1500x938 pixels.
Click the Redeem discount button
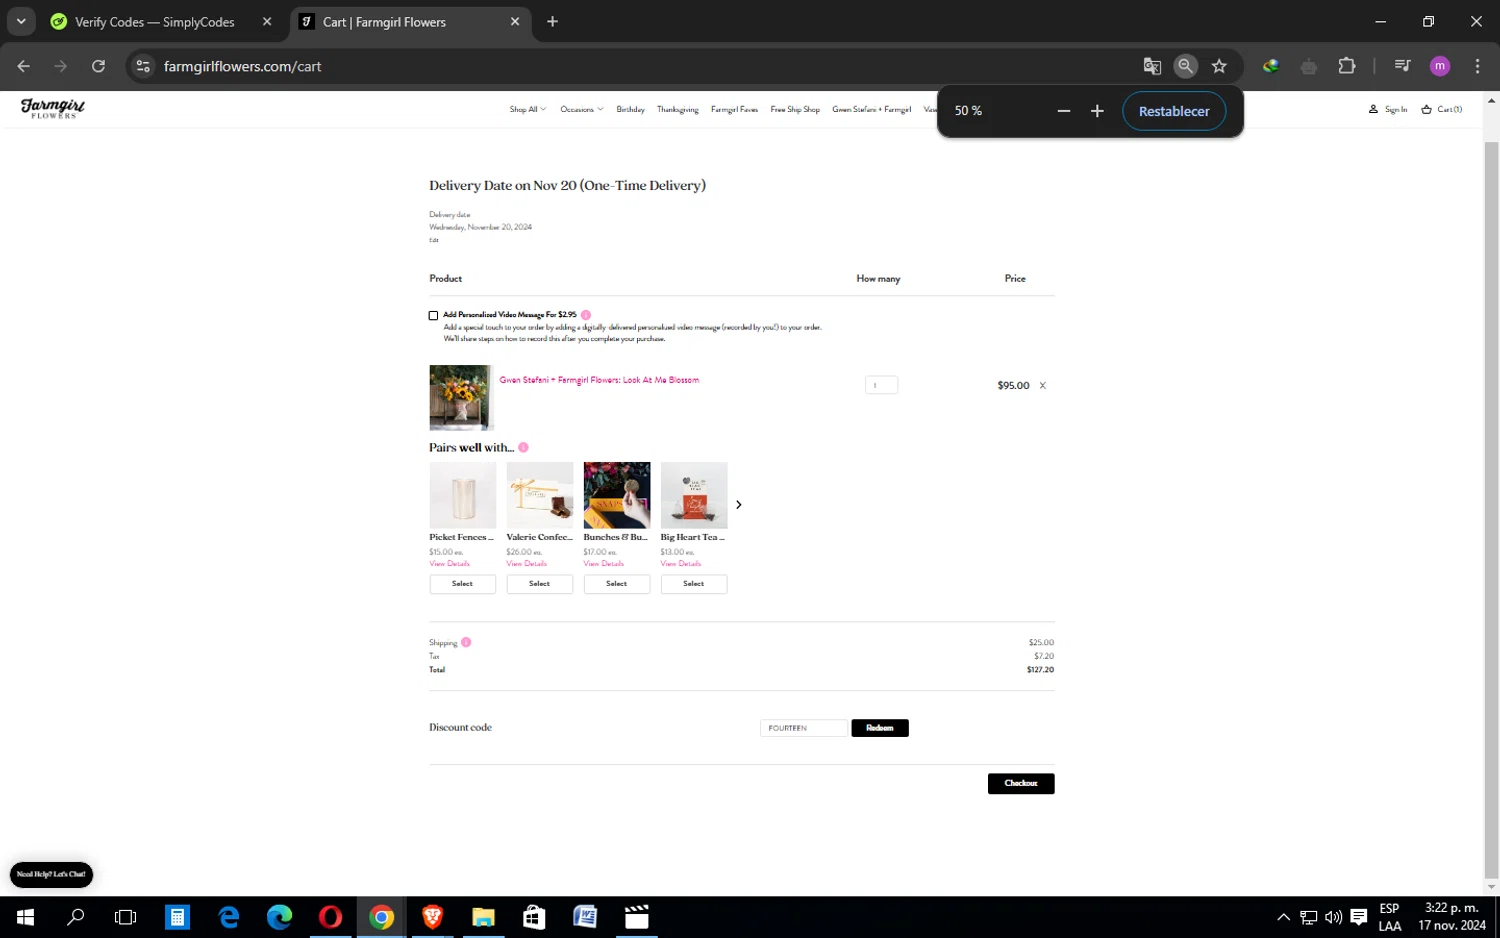[880, 728]
